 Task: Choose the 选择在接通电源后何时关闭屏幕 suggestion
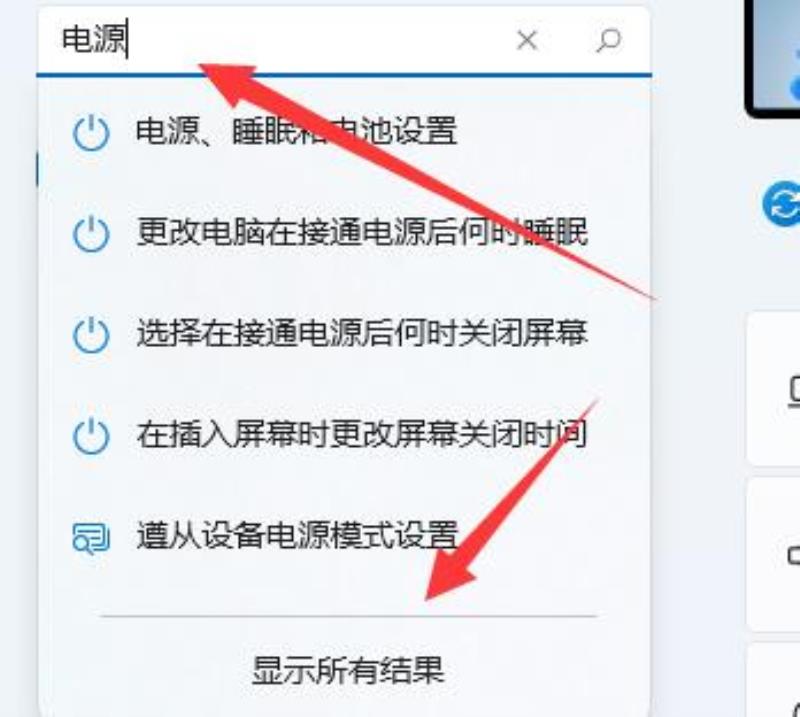344,334
